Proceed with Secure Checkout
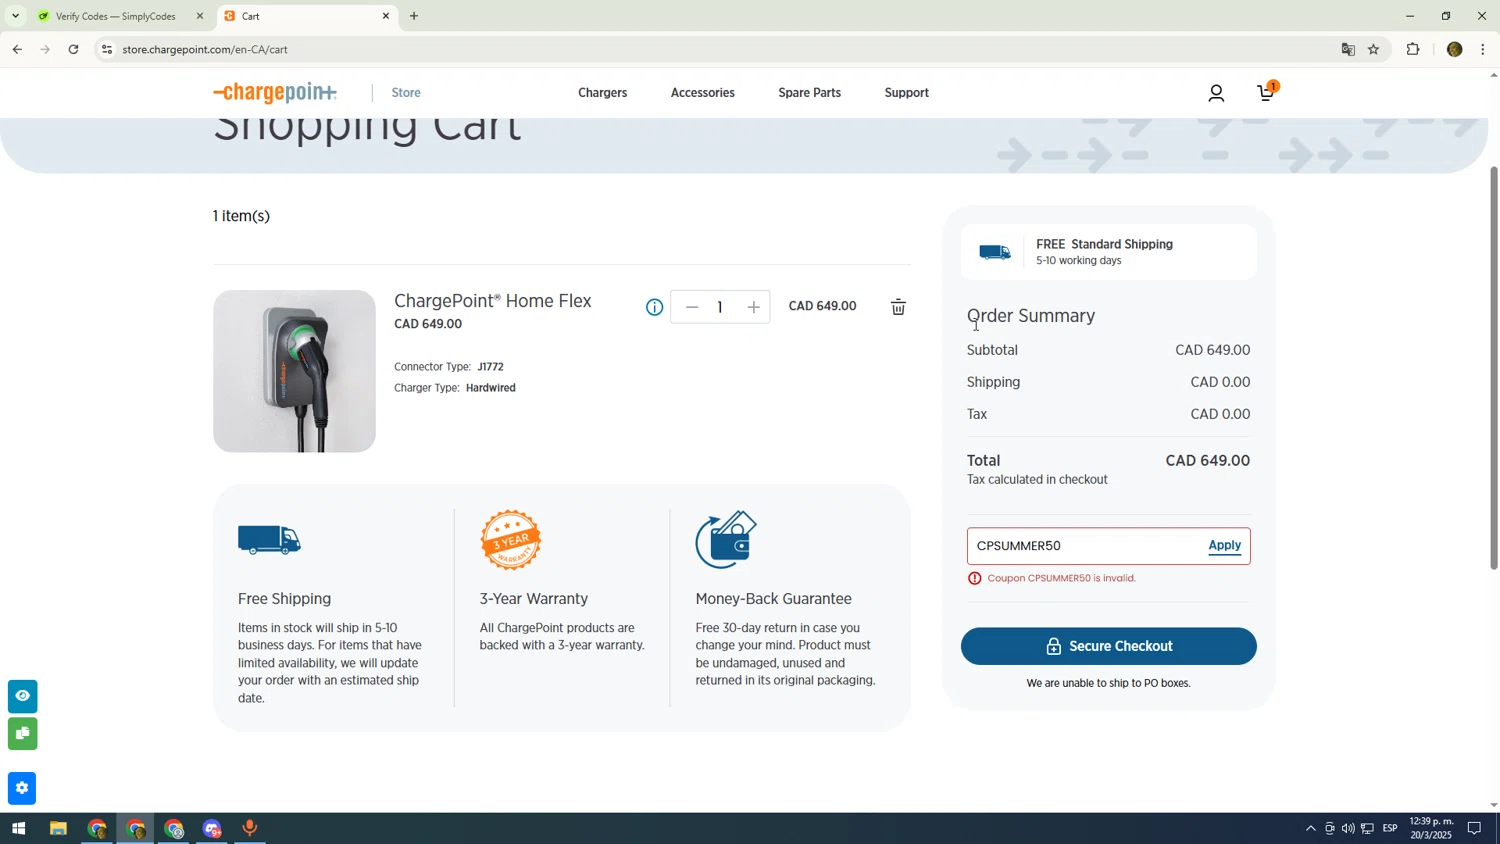The image size is (1500, 844). pos(1108,646)
